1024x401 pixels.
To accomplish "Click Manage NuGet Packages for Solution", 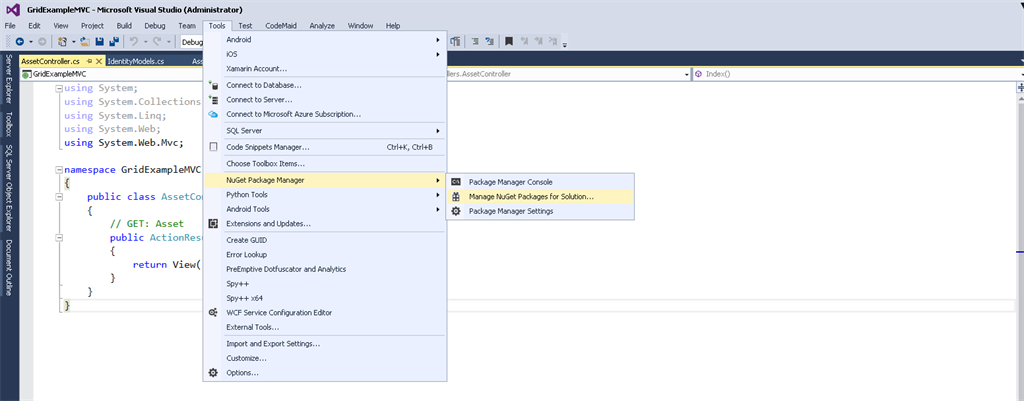I will tap(530, 196).
